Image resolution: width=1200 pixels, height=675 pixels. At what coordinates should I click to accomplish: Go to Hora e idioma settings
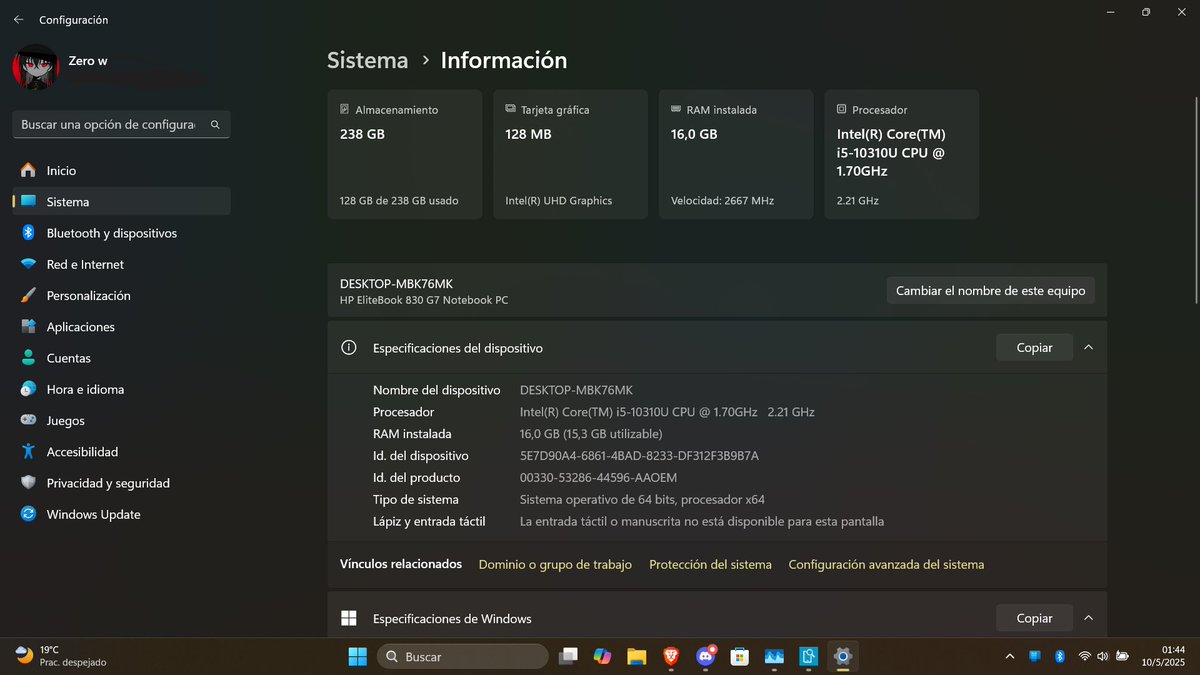(121, 389)
